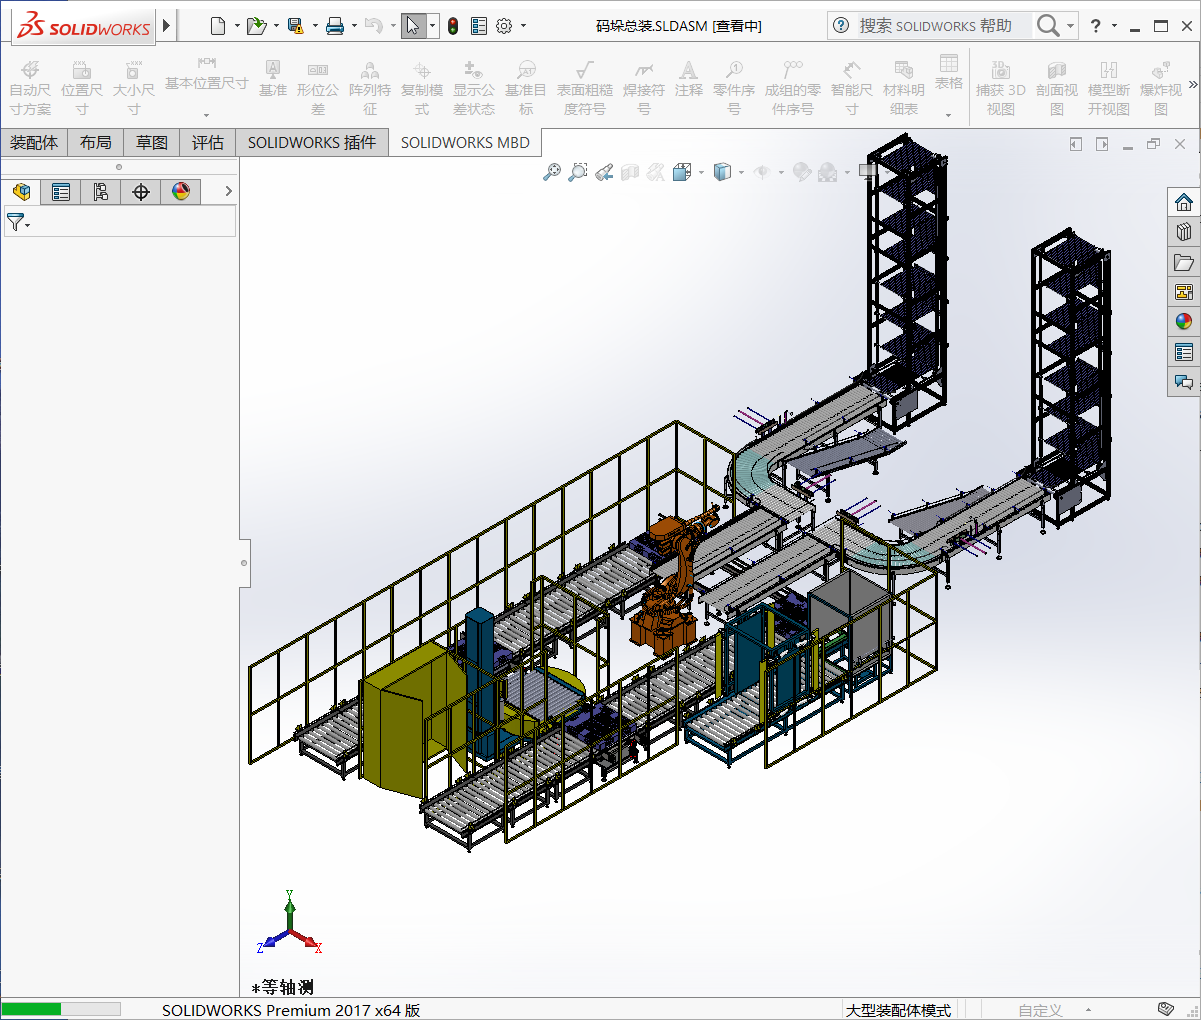Switch to the SOLIDWORKS MBD tab
Screen dimensions: 1201x1020
[x=465, y=143]
